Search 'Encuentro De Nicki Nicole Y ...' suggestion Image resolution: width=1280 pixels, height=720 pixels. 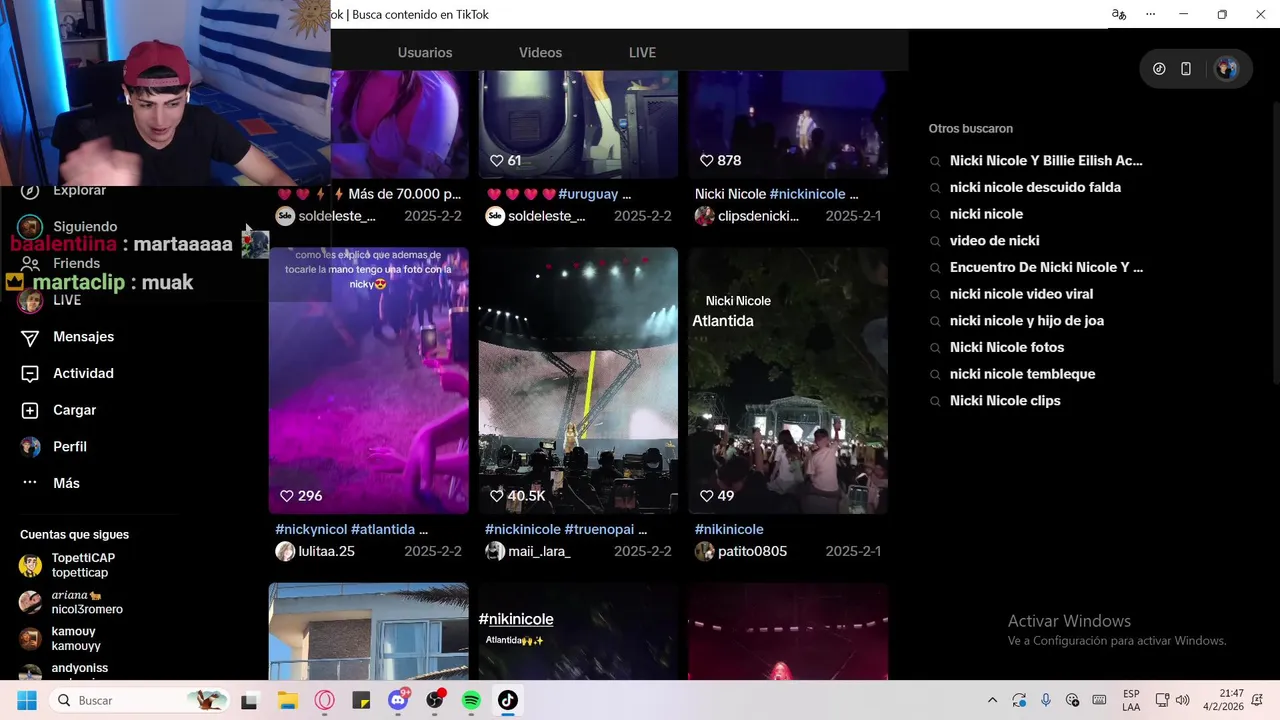click(1046, 268)
